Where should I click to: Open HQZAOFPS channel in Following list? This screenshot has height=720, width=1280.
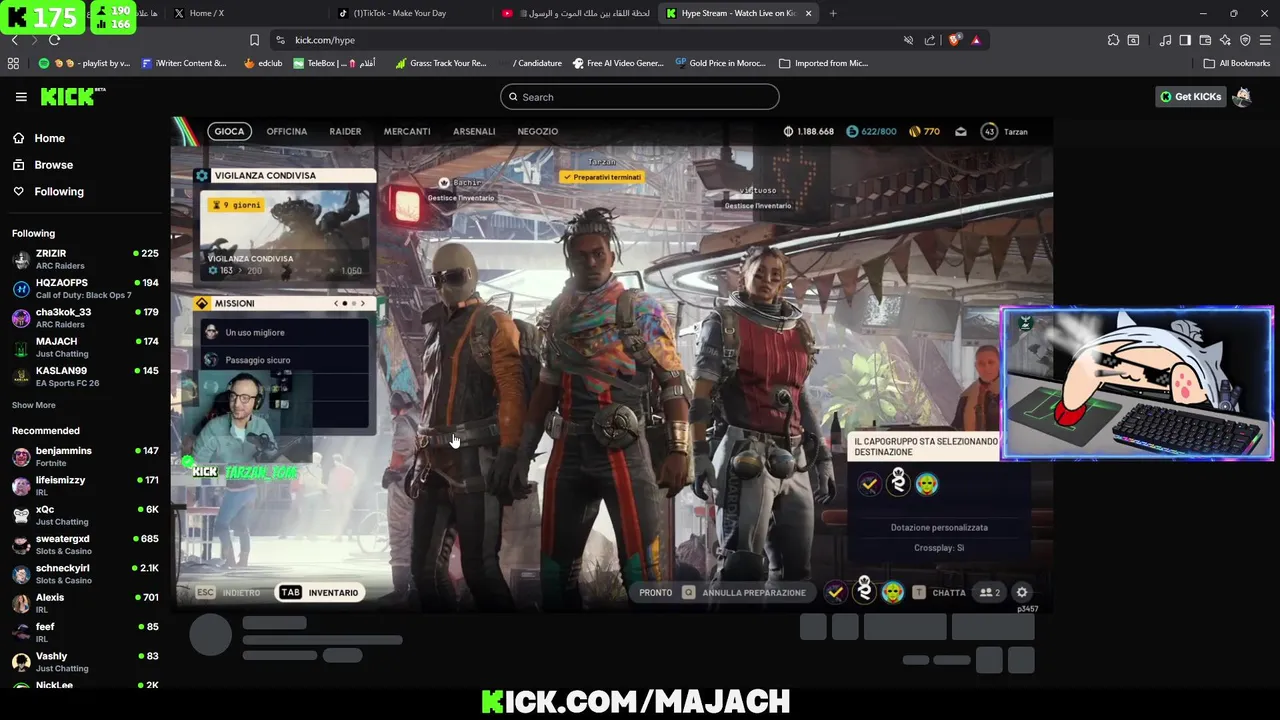point(85,289)
